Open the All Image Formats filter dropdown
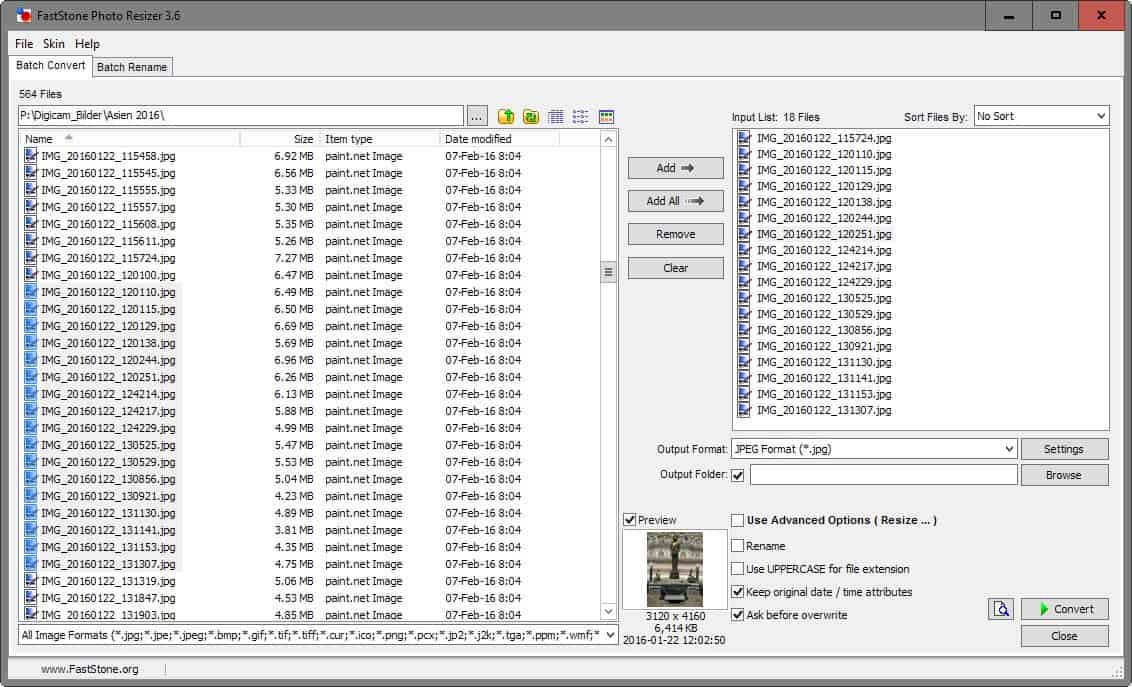This screenshot has height=687, width=1132. tap(609, 635)
